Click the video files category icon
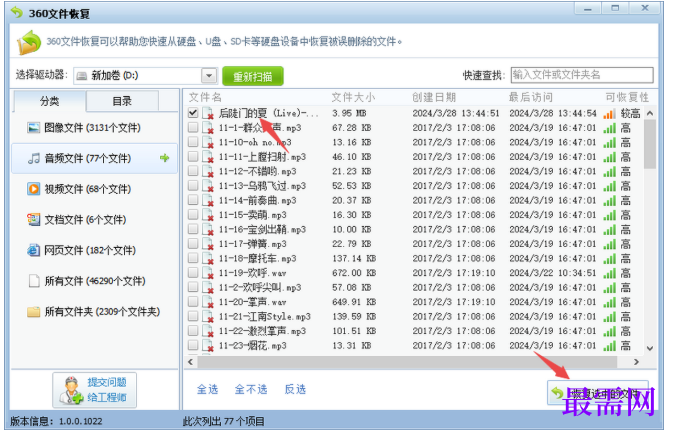The height and width of the screenshot is (433, 674). pos(34,189)
